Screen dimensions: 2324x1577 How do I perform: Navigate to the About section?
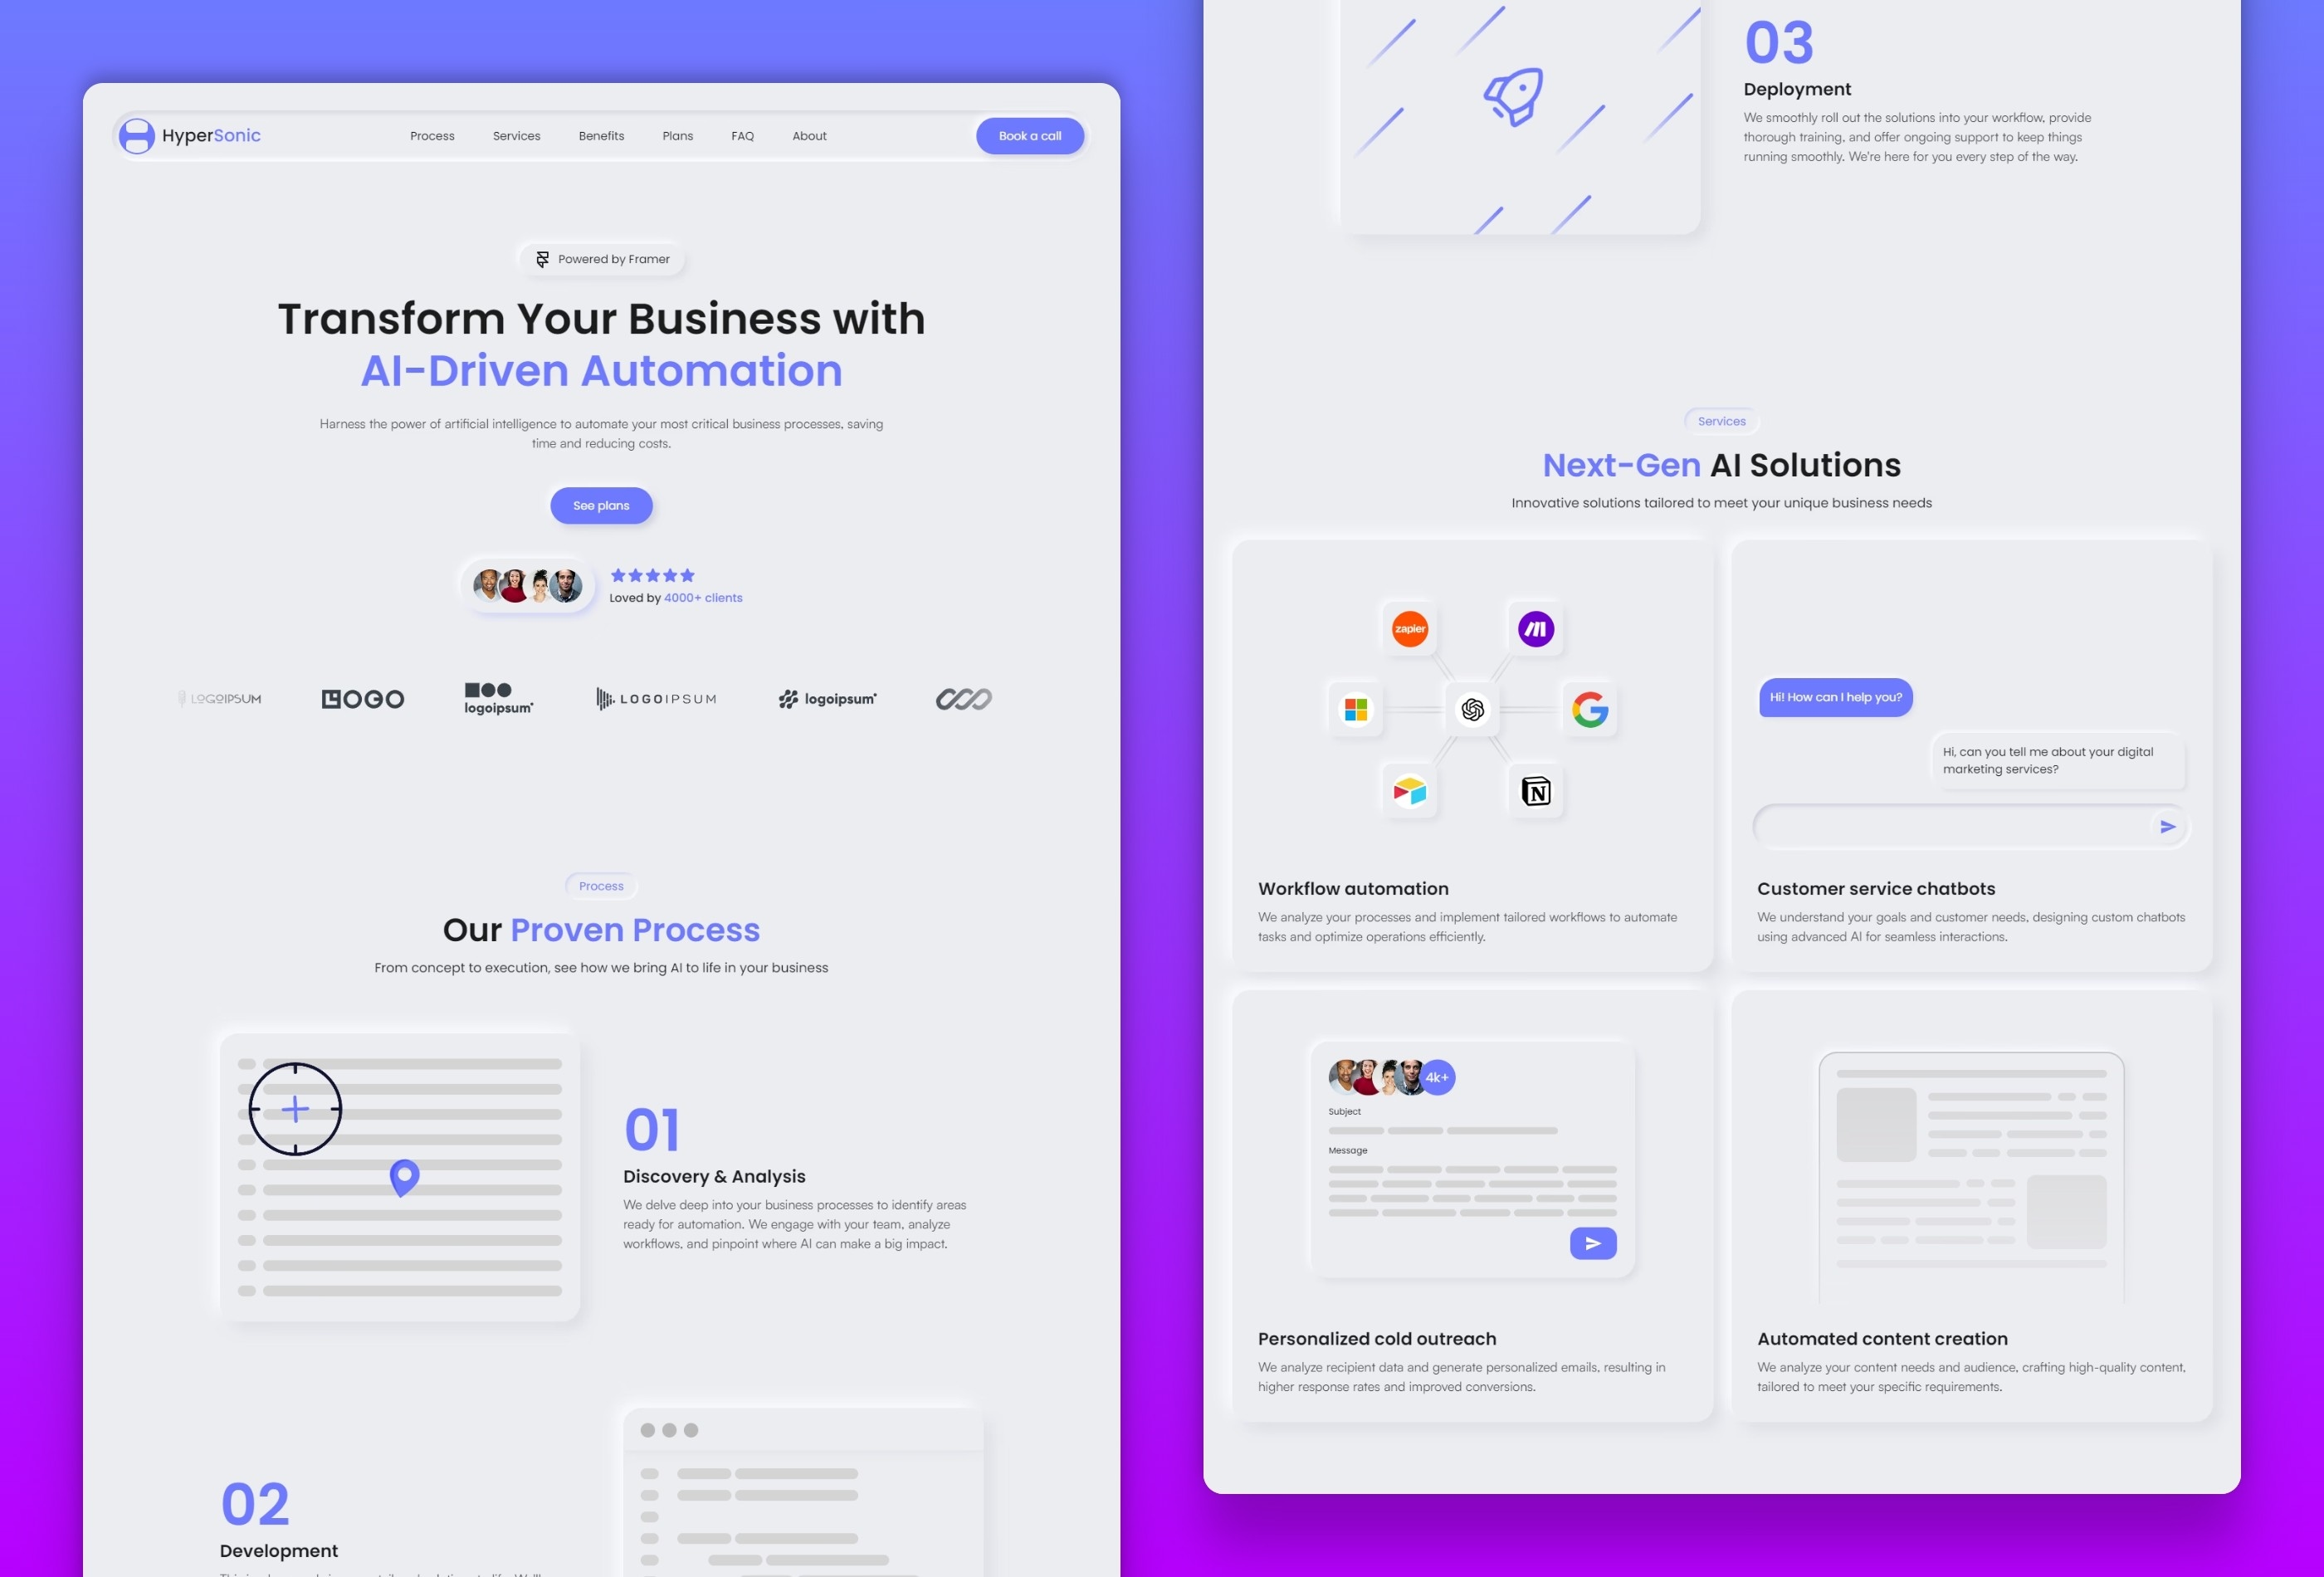point(808,135)
